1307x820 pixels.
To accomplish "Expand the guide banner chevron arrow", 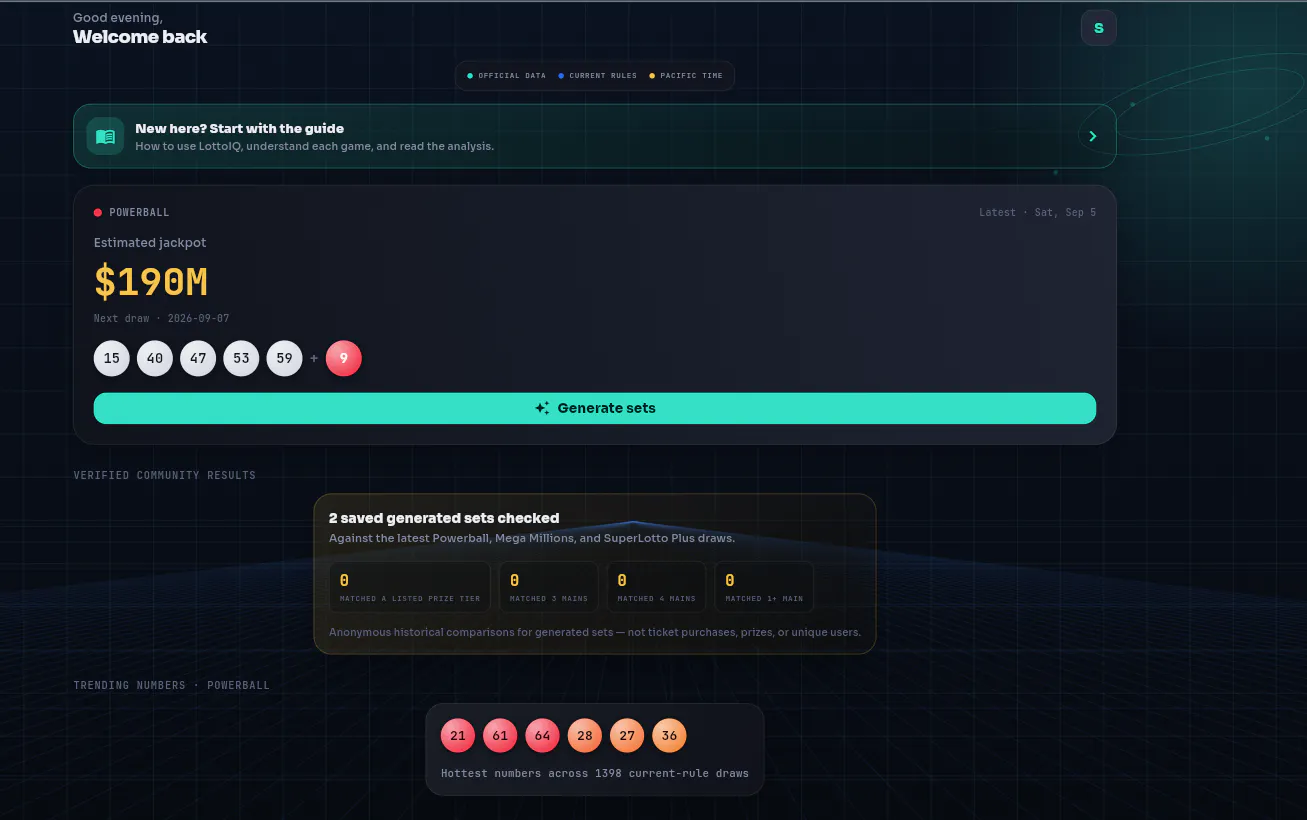I will (x=1092, y=136).
